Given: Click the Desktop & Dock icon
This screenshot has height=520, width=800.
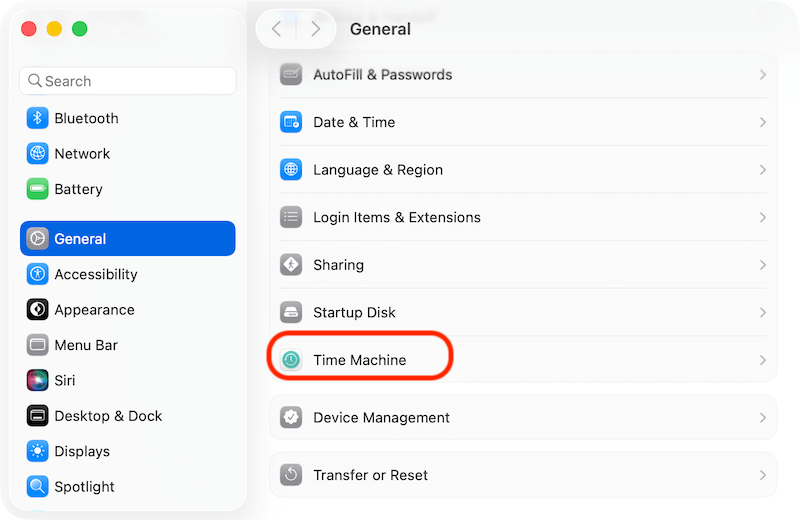Looking at the screenshot, I should pos(37,416).
